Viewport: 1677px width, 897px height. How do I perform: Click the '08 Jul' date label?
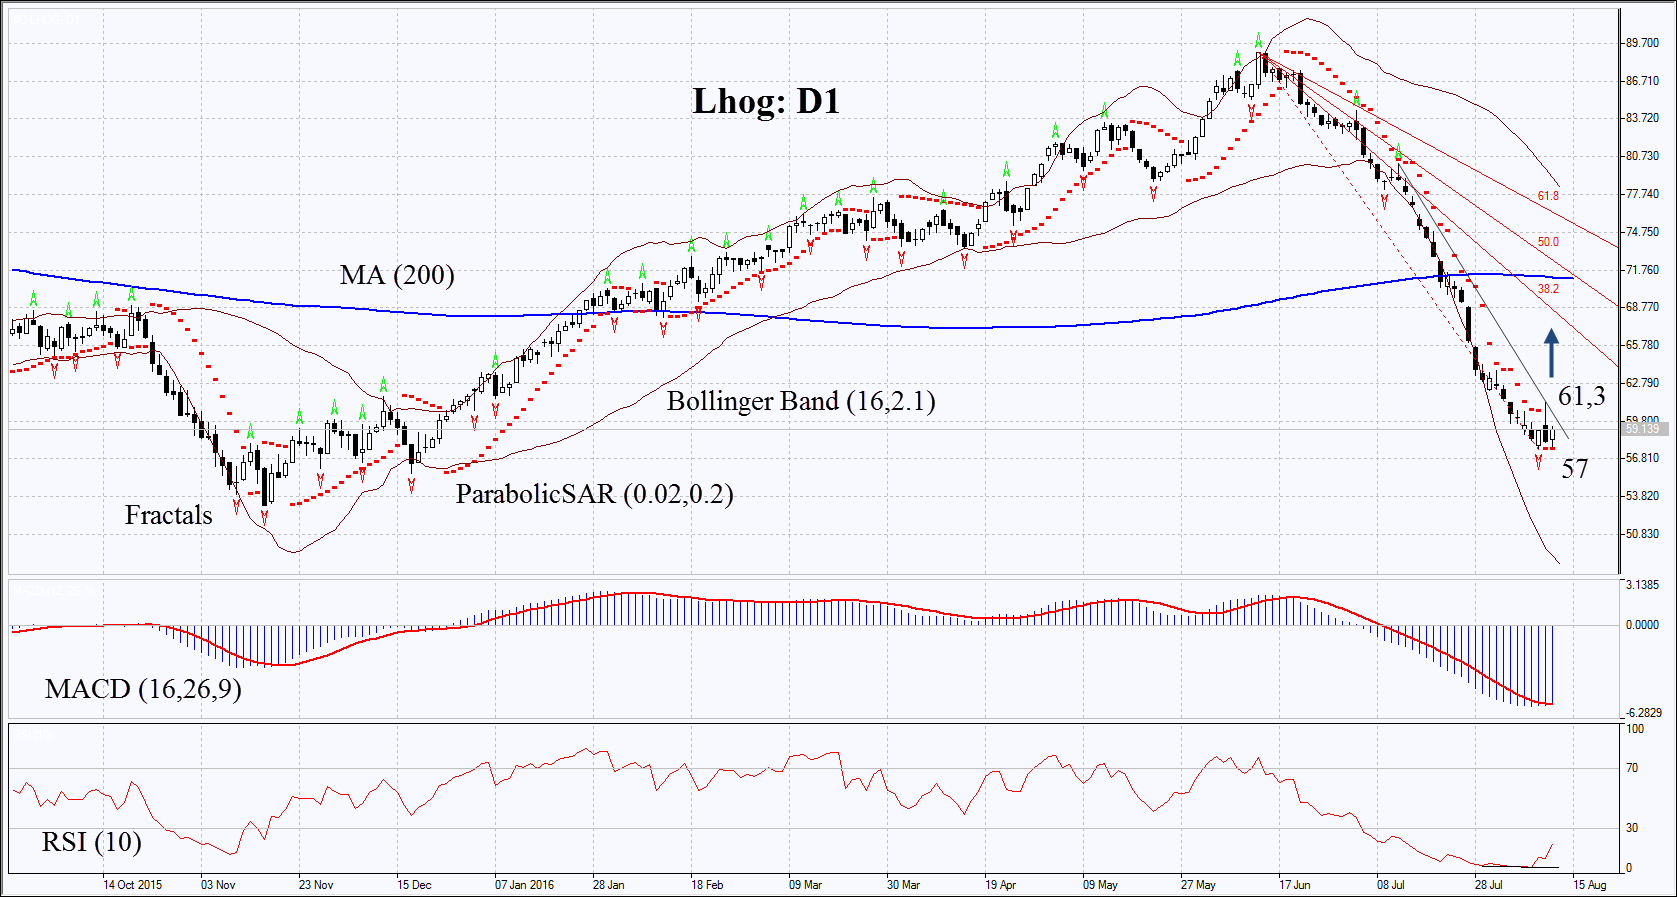(1390, 885)
